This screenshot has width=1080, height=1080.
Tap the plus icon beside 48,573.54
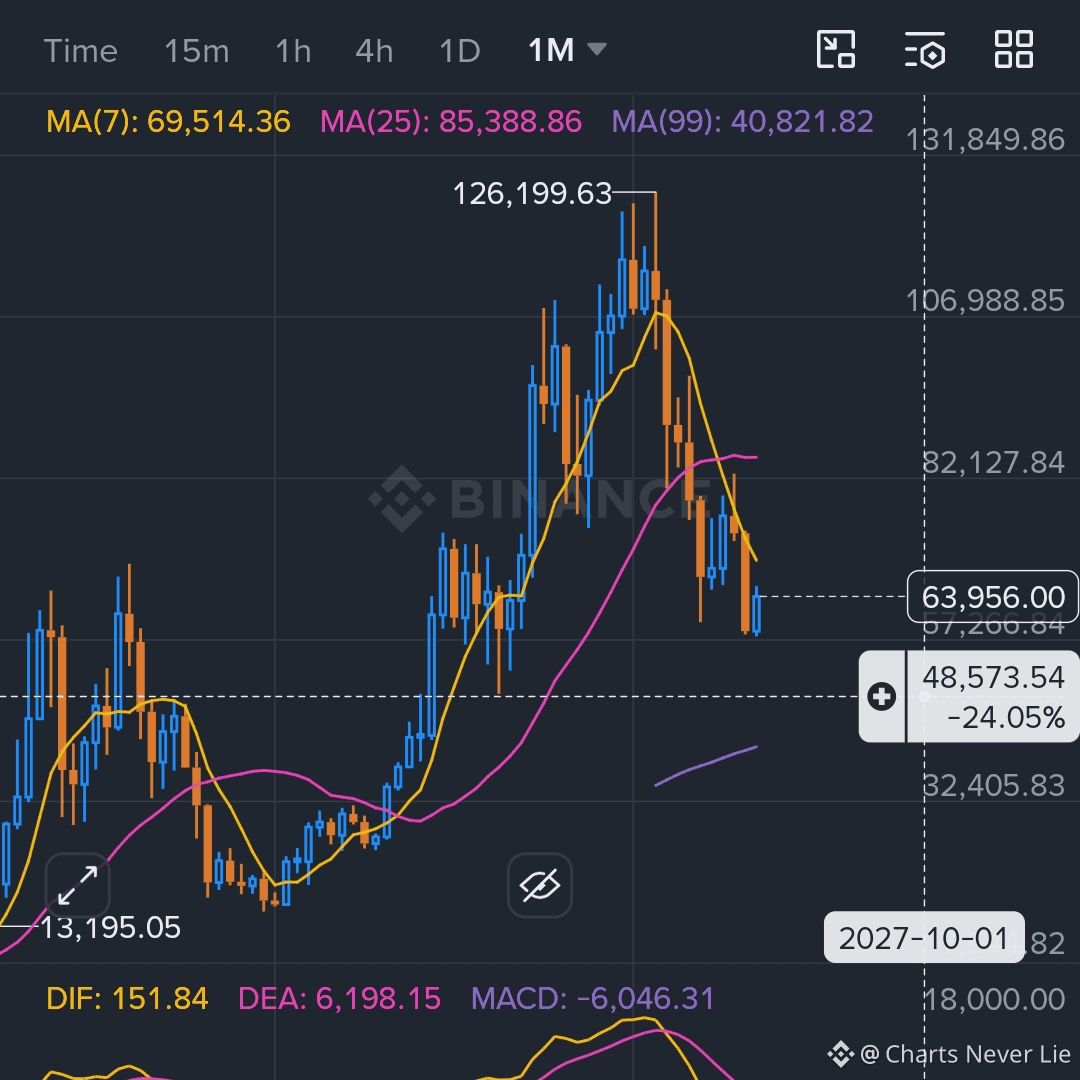pyautogui.click(x=882, y=696)
